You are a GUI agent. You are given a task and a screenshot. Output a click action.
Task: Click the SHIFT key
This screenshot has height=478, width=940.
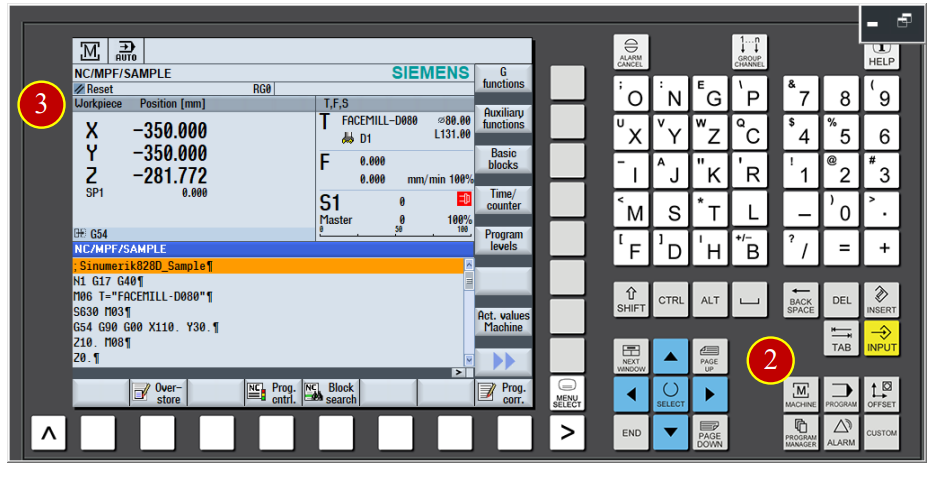pos(631,300)
